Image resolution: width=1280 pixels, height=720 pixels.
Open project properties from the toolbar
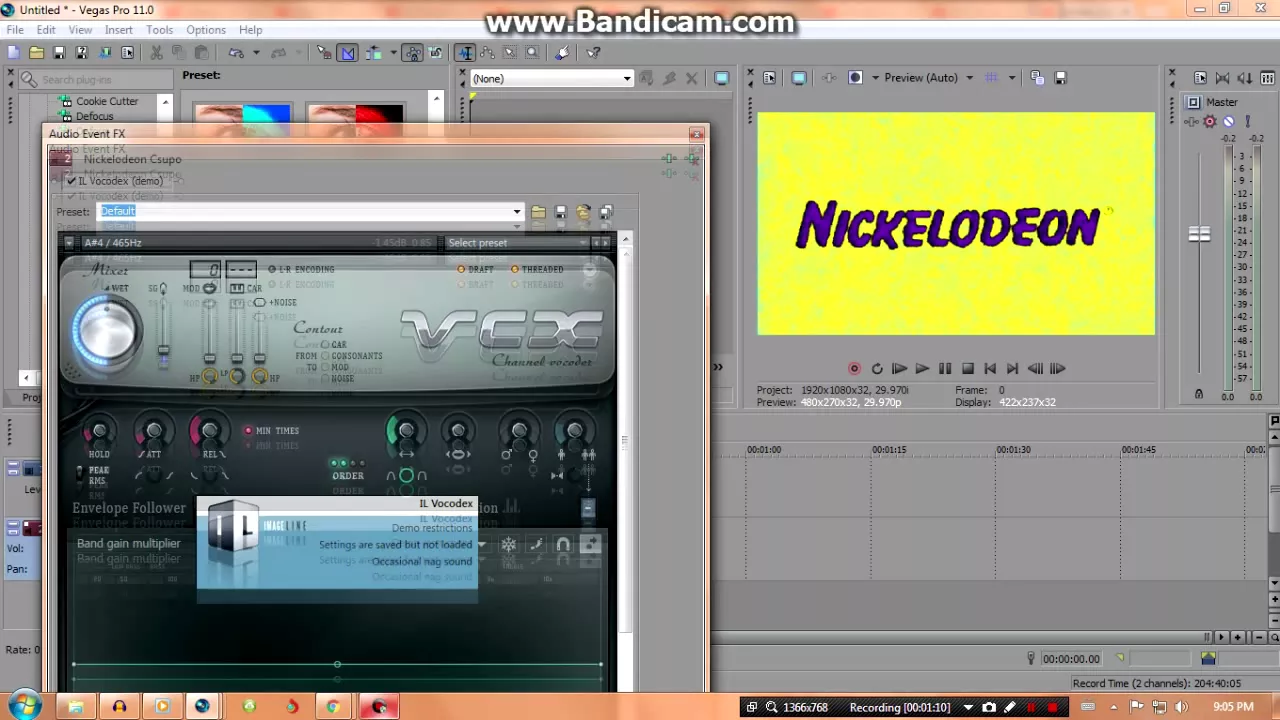click(x=126, y=53)
